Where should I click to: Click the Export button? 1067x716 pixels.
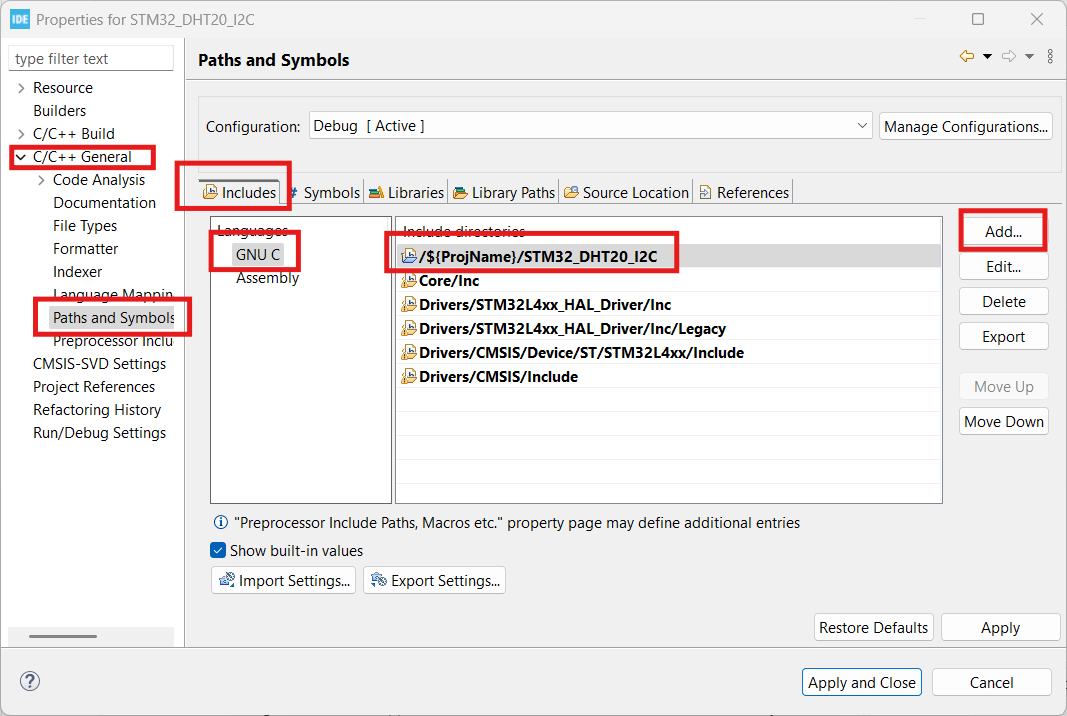point(1003,336)
